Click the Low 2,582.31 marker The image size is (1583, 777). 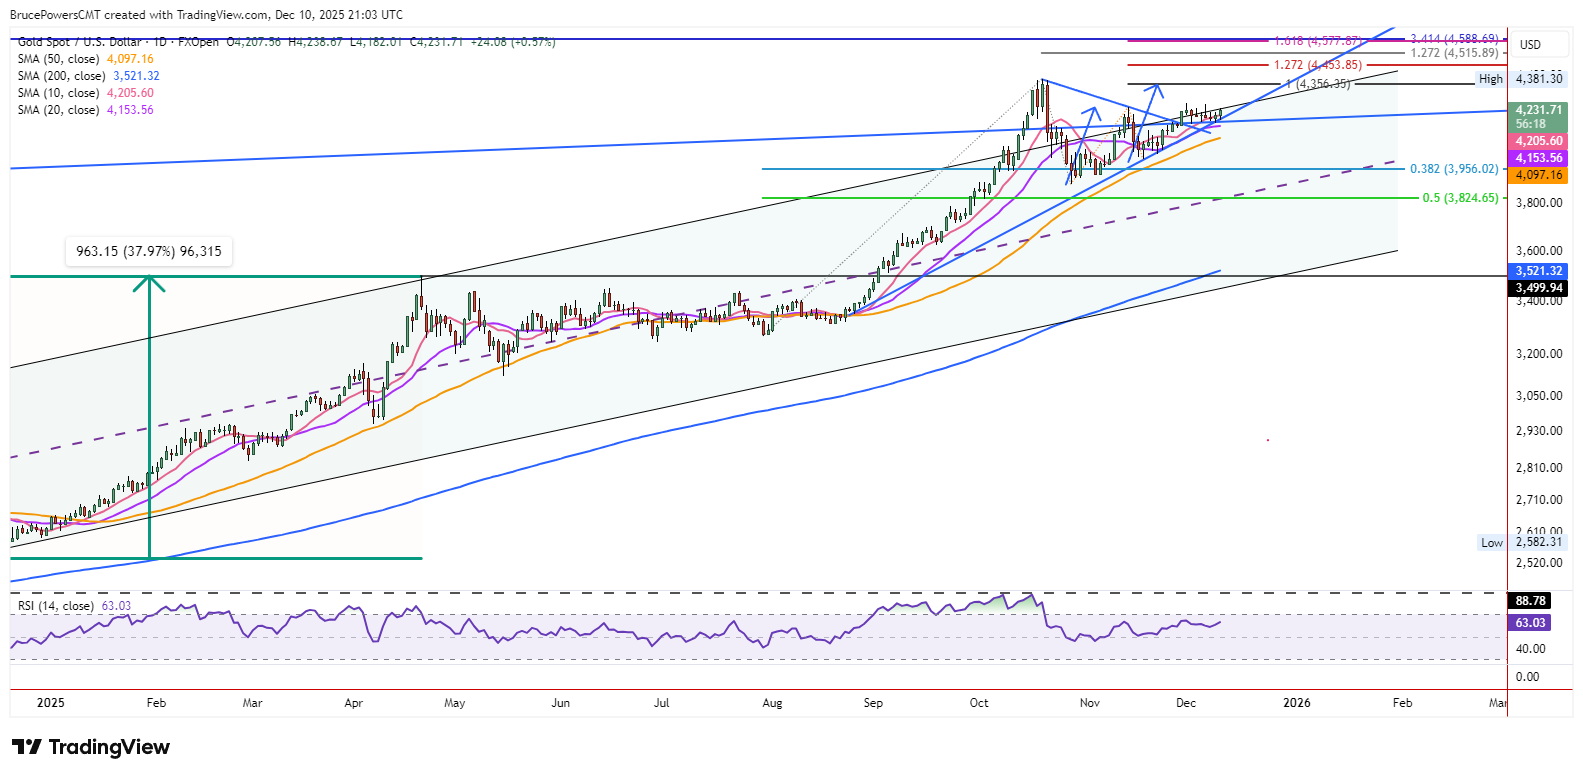1521,542
